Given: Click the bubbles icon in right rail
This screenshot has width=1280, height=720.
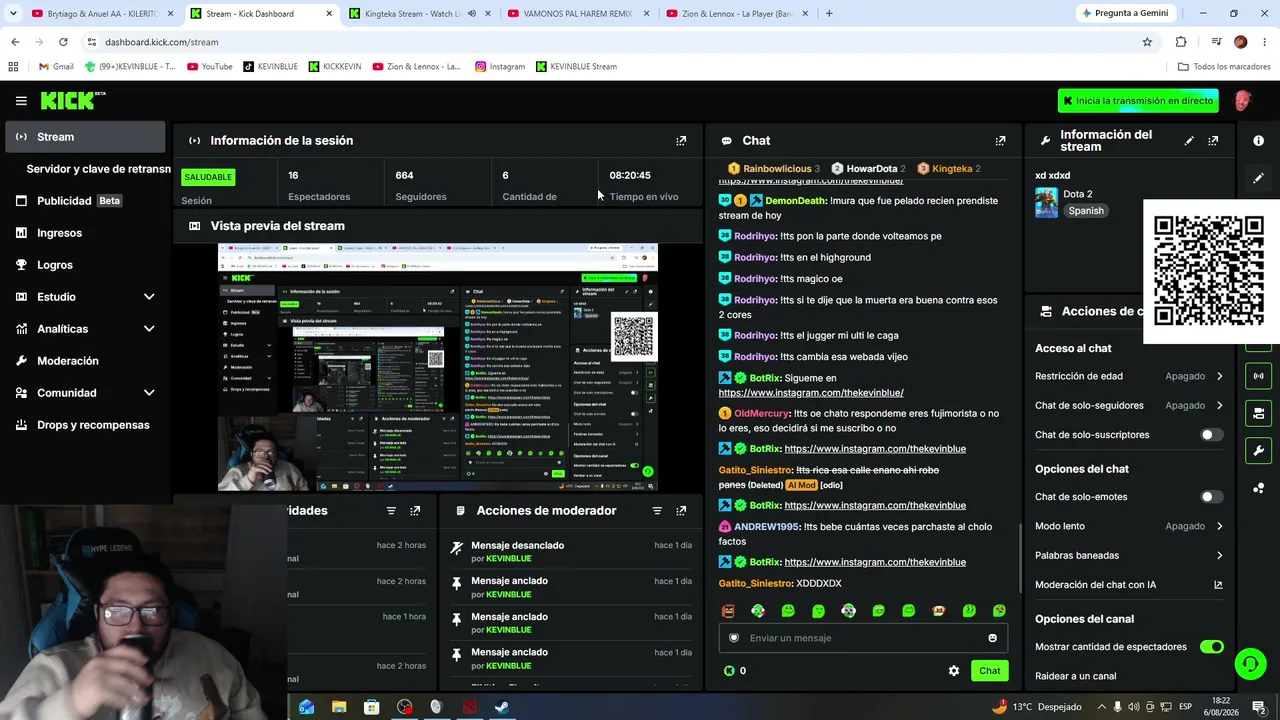Looking at the screenshot, I should 1258,488.
